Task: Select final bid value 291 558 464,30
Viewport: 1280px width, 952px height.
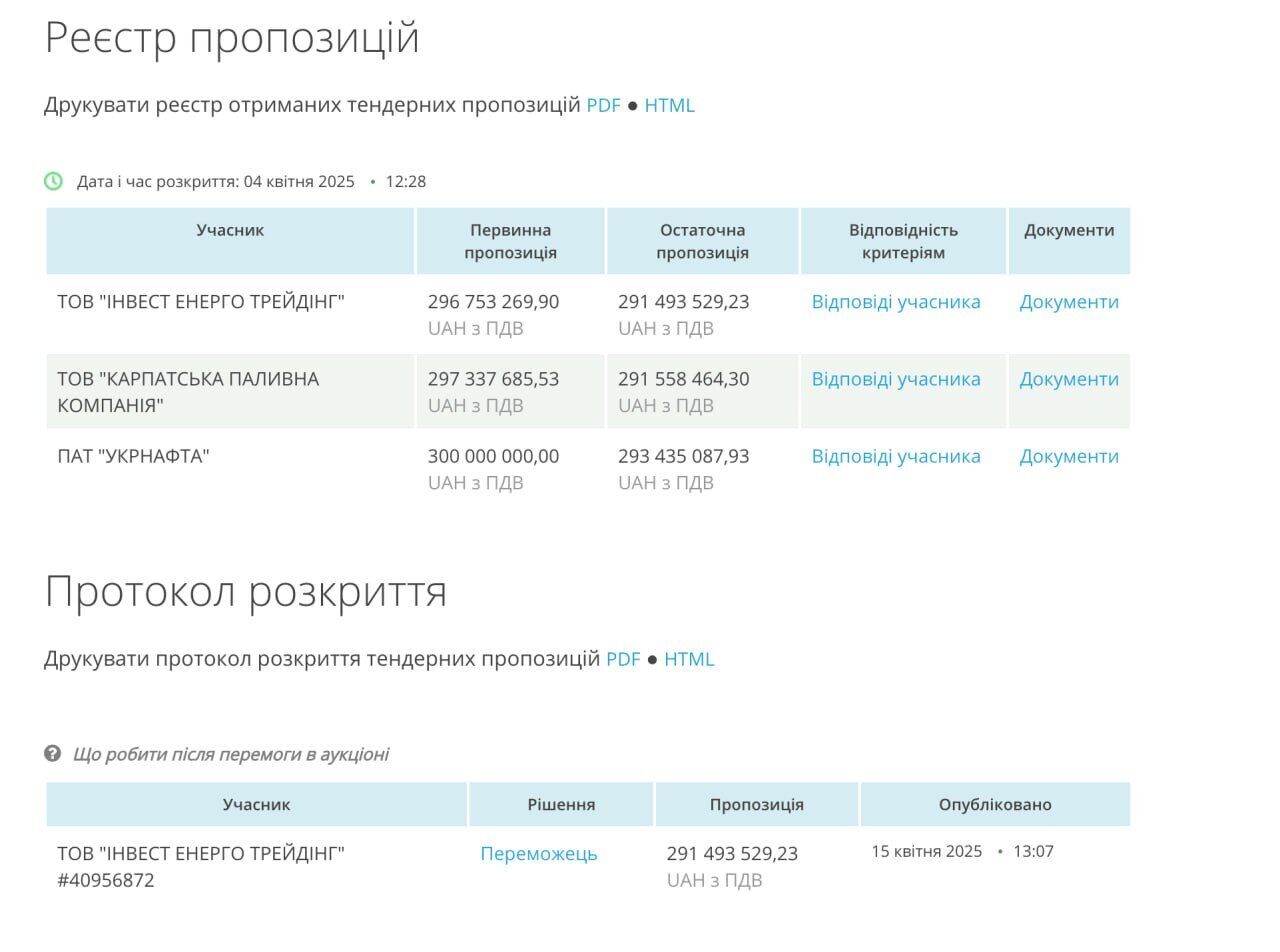Action: pos(683,379)
